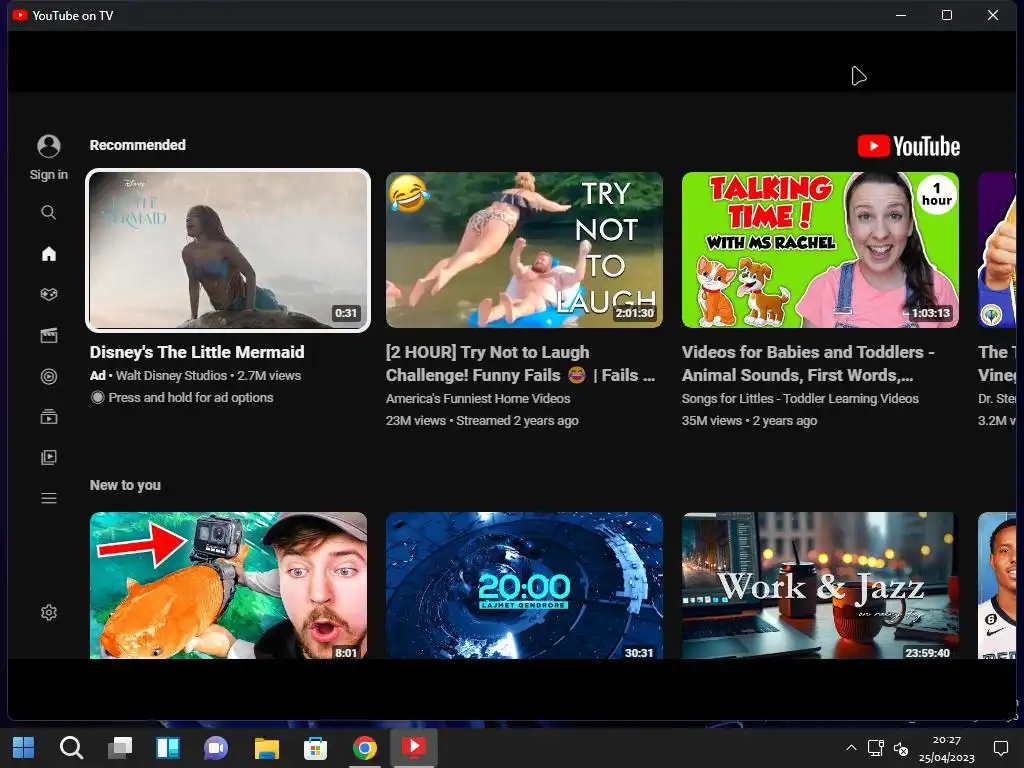Click YouTube on TV taskbar icon
The width and height of the screenshot is (1024, 768).
tap(413, 748)
